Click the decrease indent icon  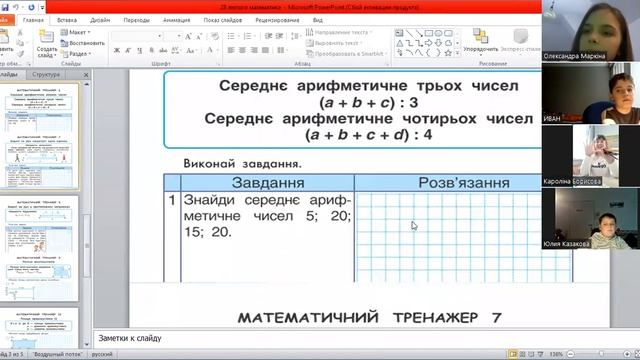click(x=268, y=37)
